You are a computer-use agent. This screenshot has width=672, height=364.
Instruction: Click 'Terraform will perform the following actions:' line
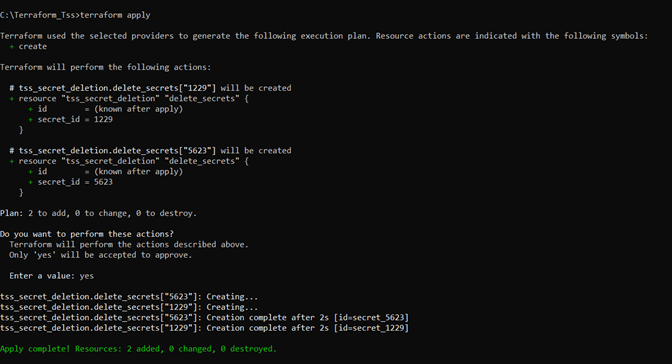(x=105, y=67)
